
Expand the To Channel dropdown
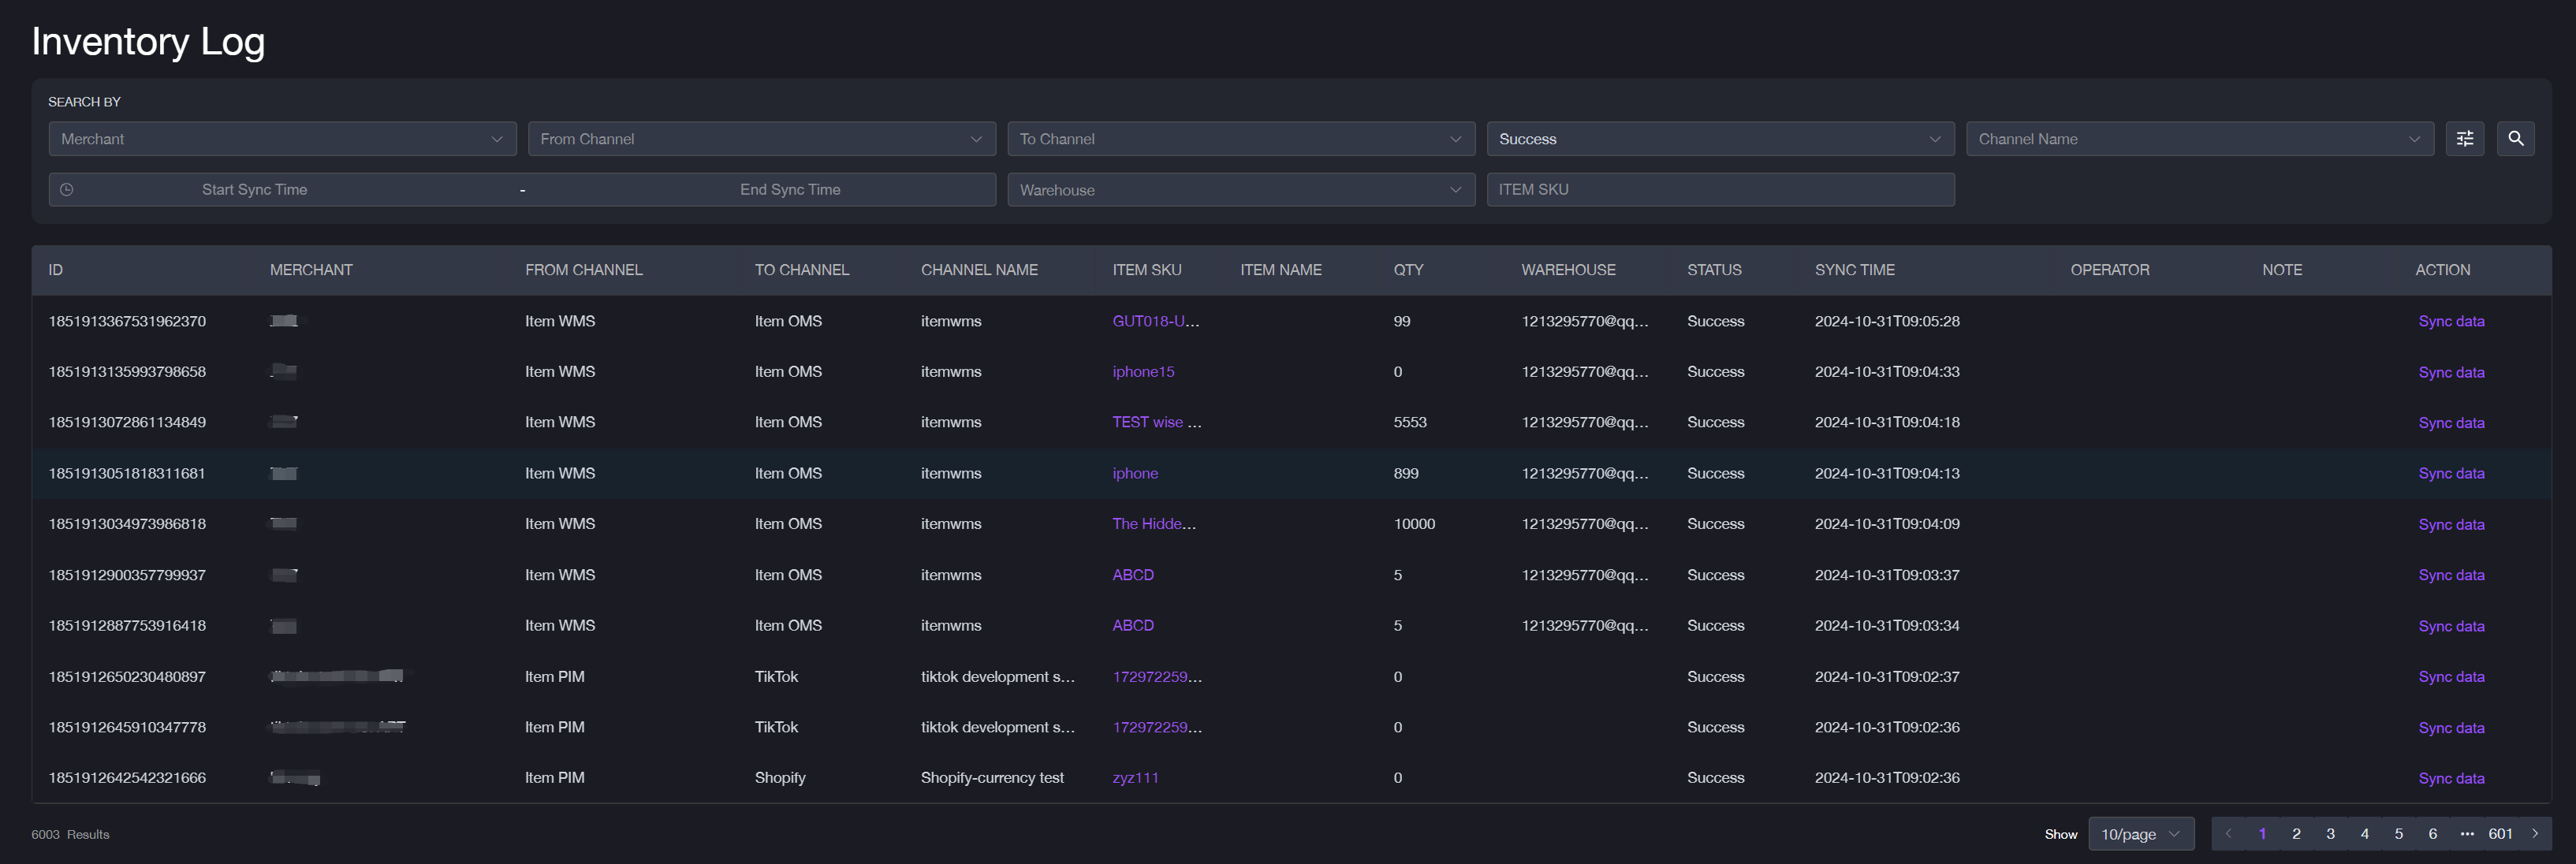coord(1241,138)
